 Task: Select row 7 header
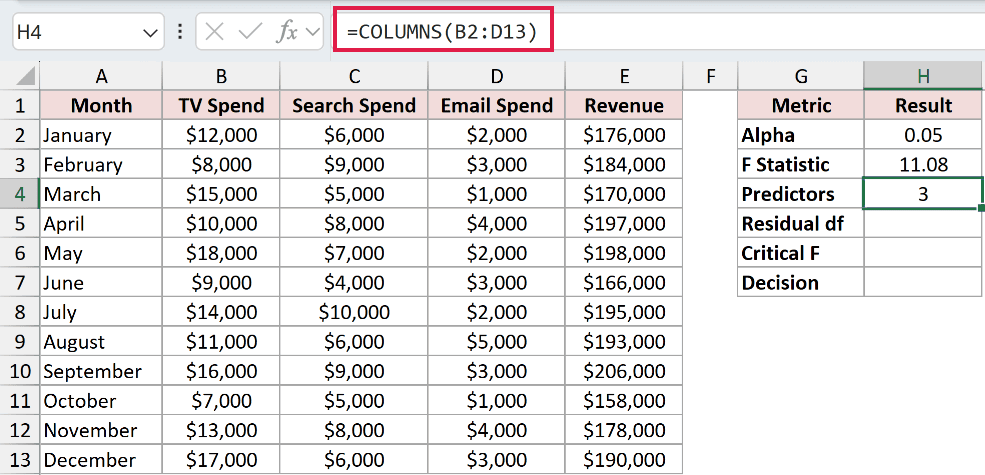point(19,283)
